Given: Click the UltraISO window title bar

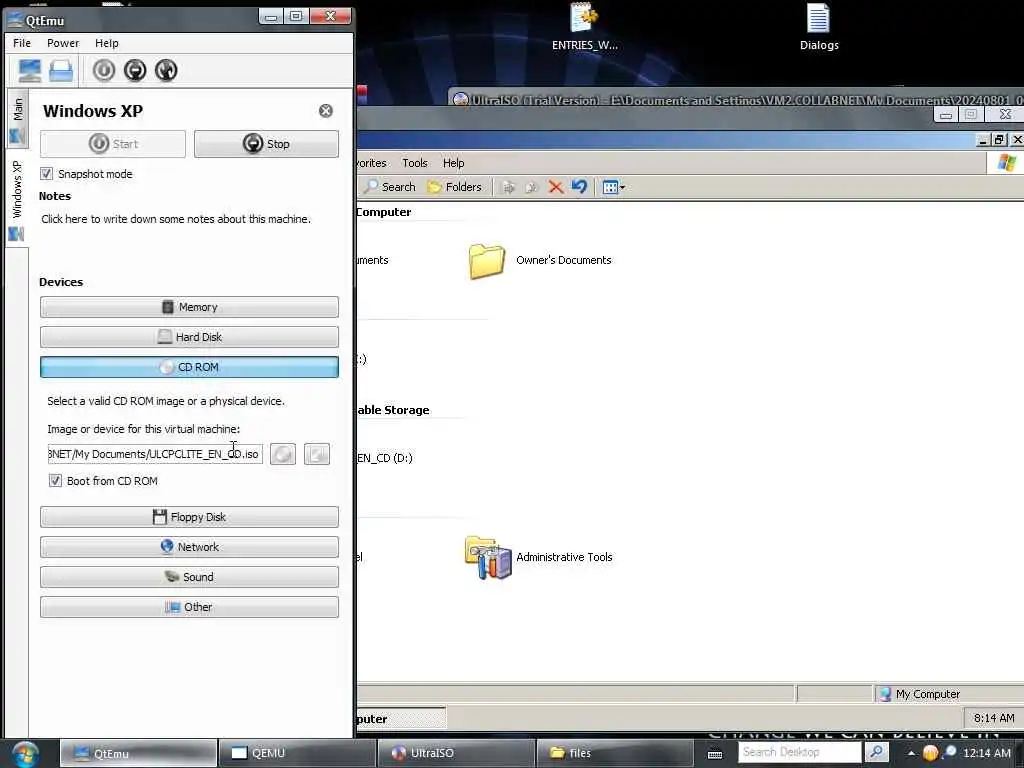Looking at the screenshot, I should (x=738, y=100).
